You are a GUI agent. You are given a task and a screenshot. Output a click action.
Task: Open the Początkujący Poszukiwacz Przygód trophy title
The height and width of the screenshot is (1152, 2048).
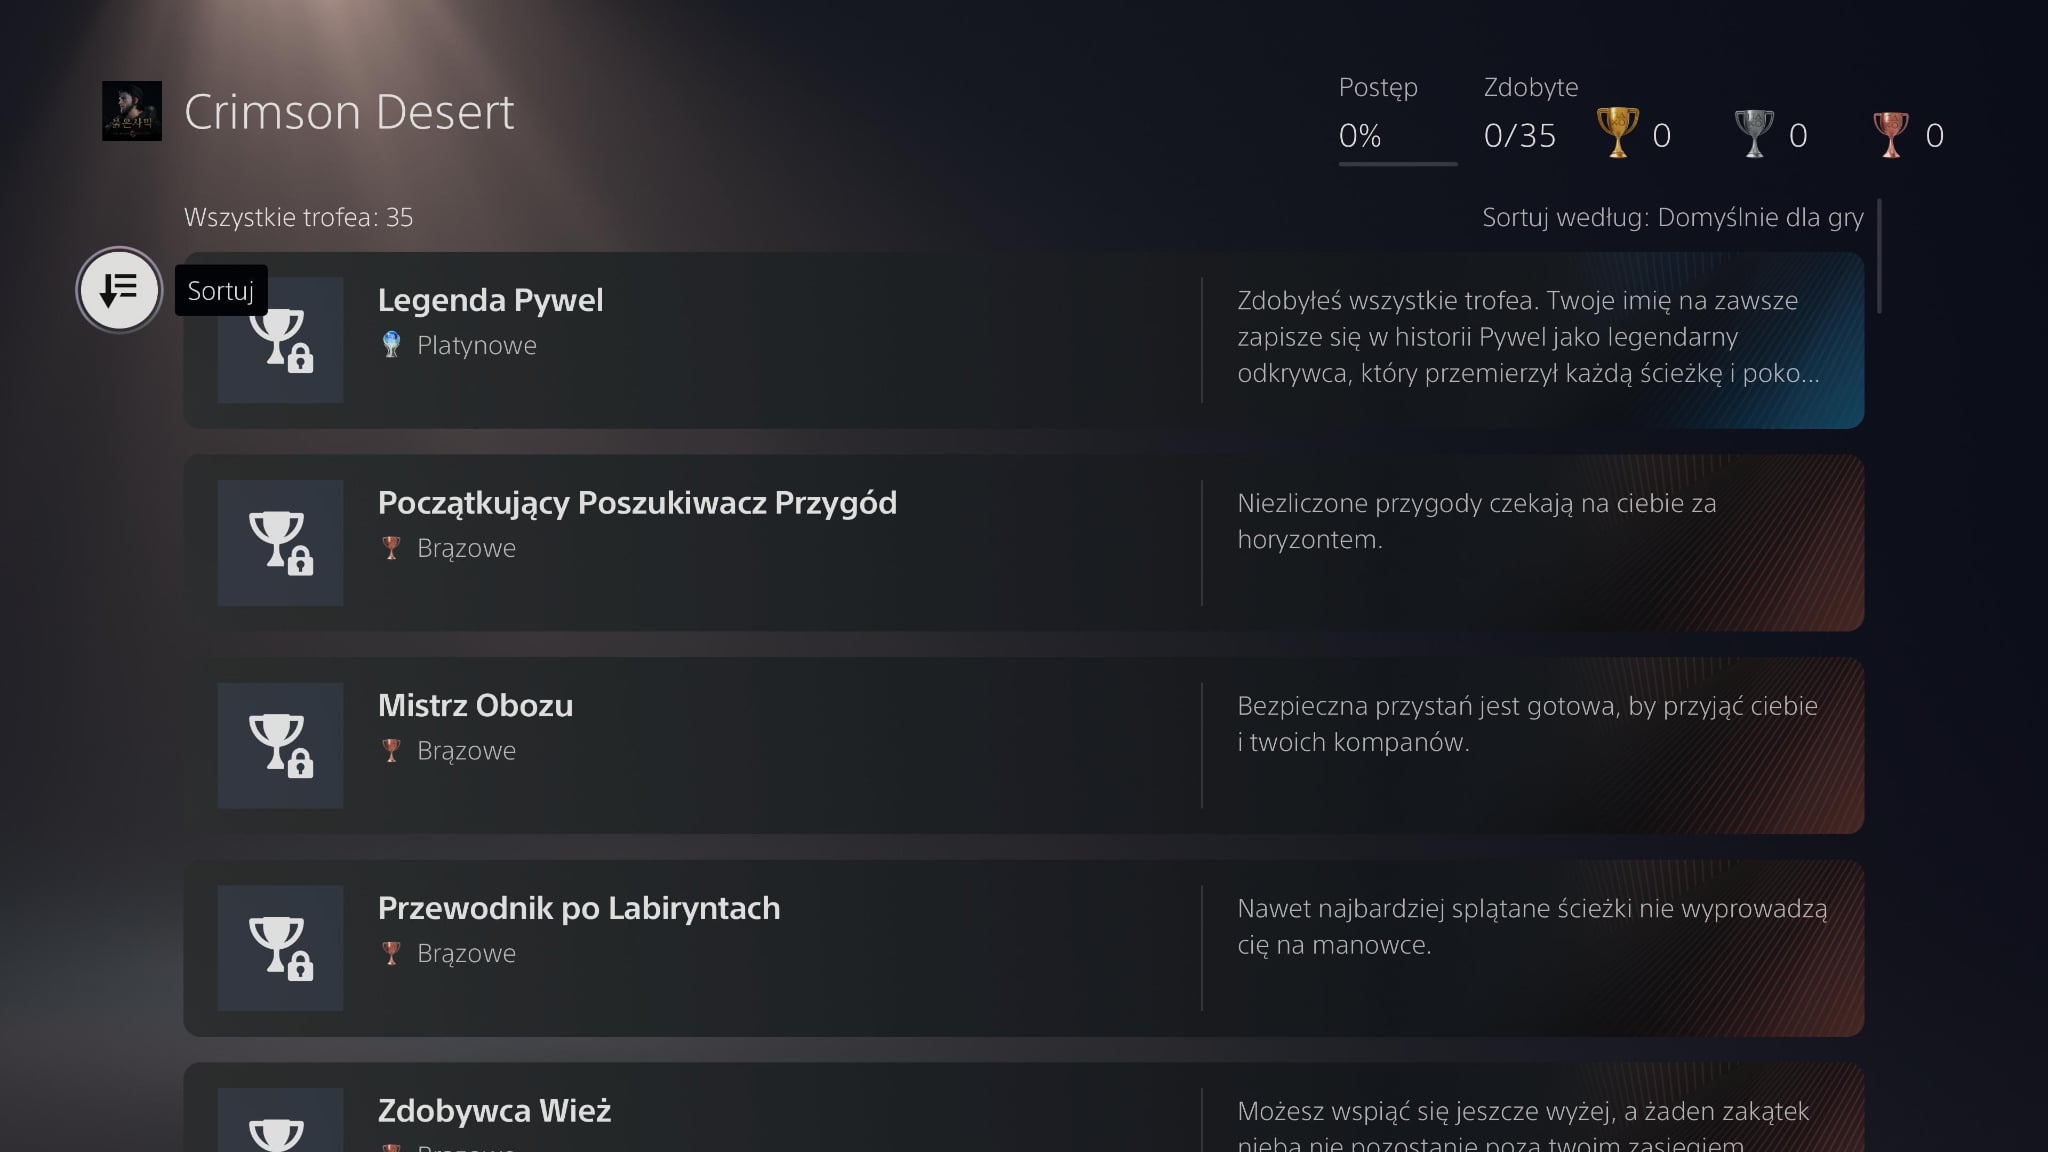[637, 503]
